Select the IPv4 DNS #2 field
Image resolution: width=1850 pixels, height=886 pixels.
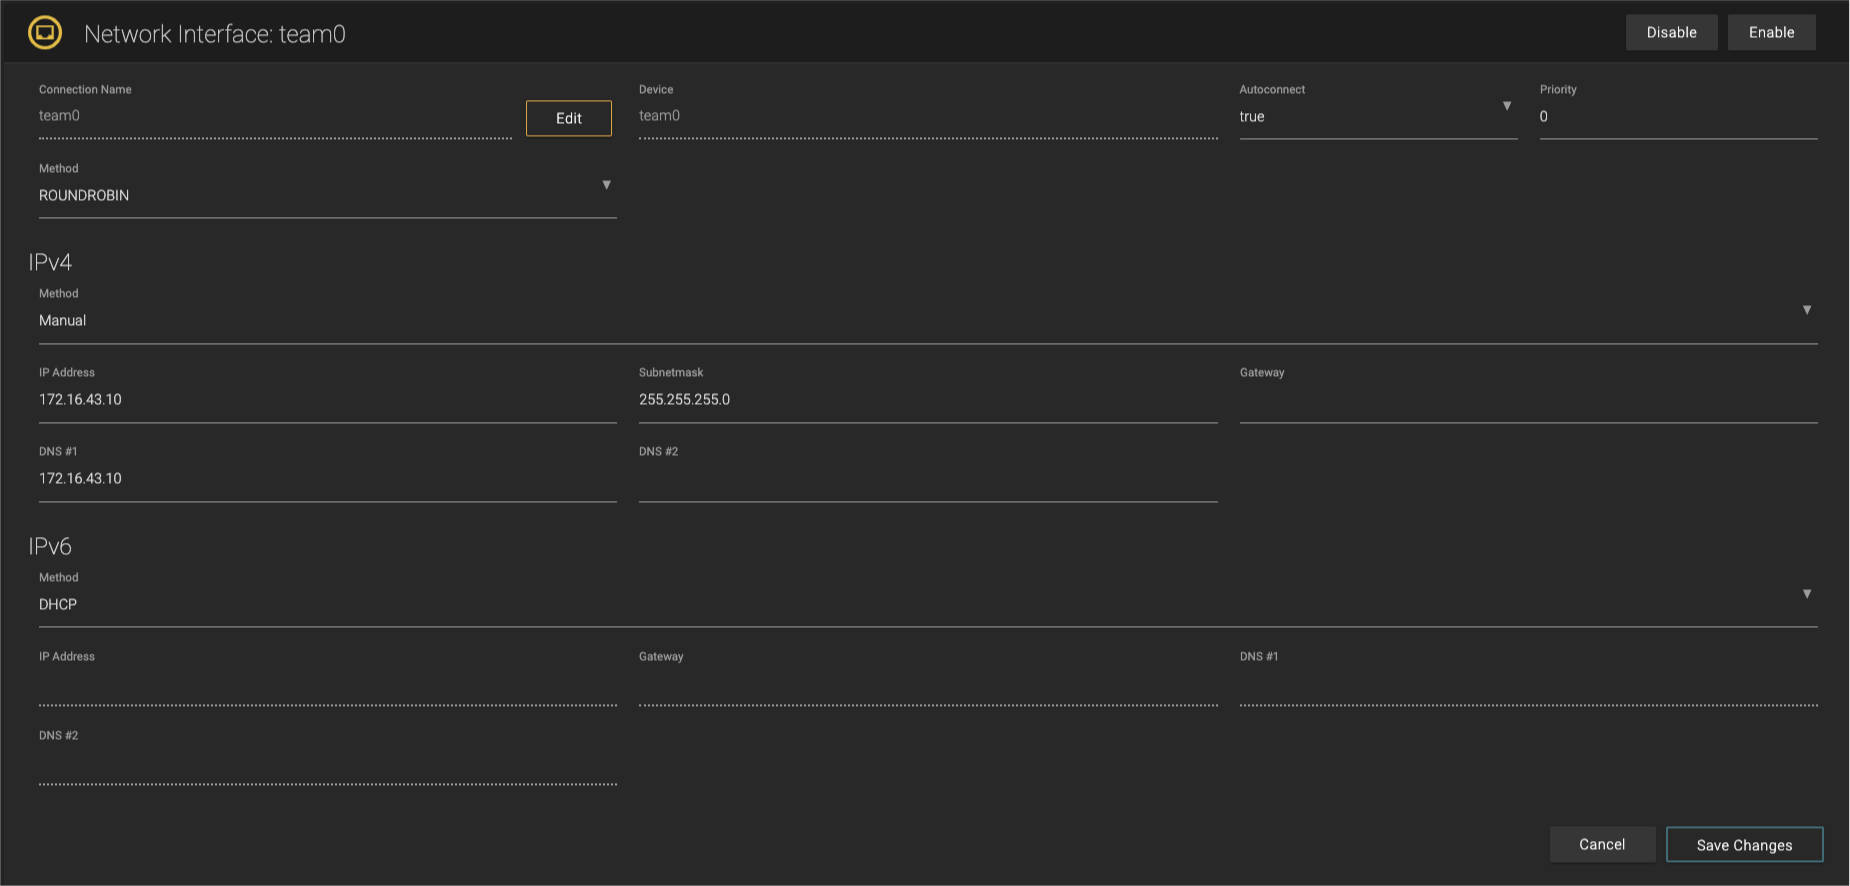tap(928, 479)
